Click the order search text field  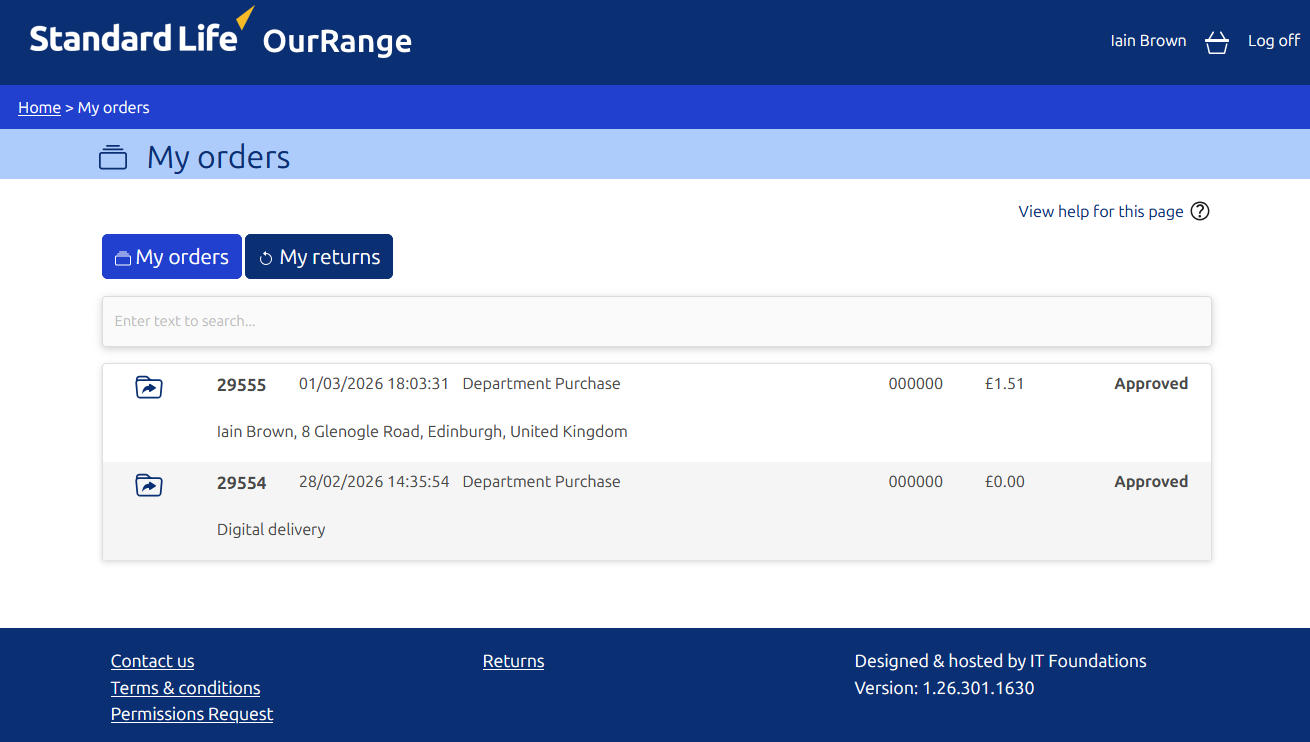pyautogui.click(x=656, y=321)
